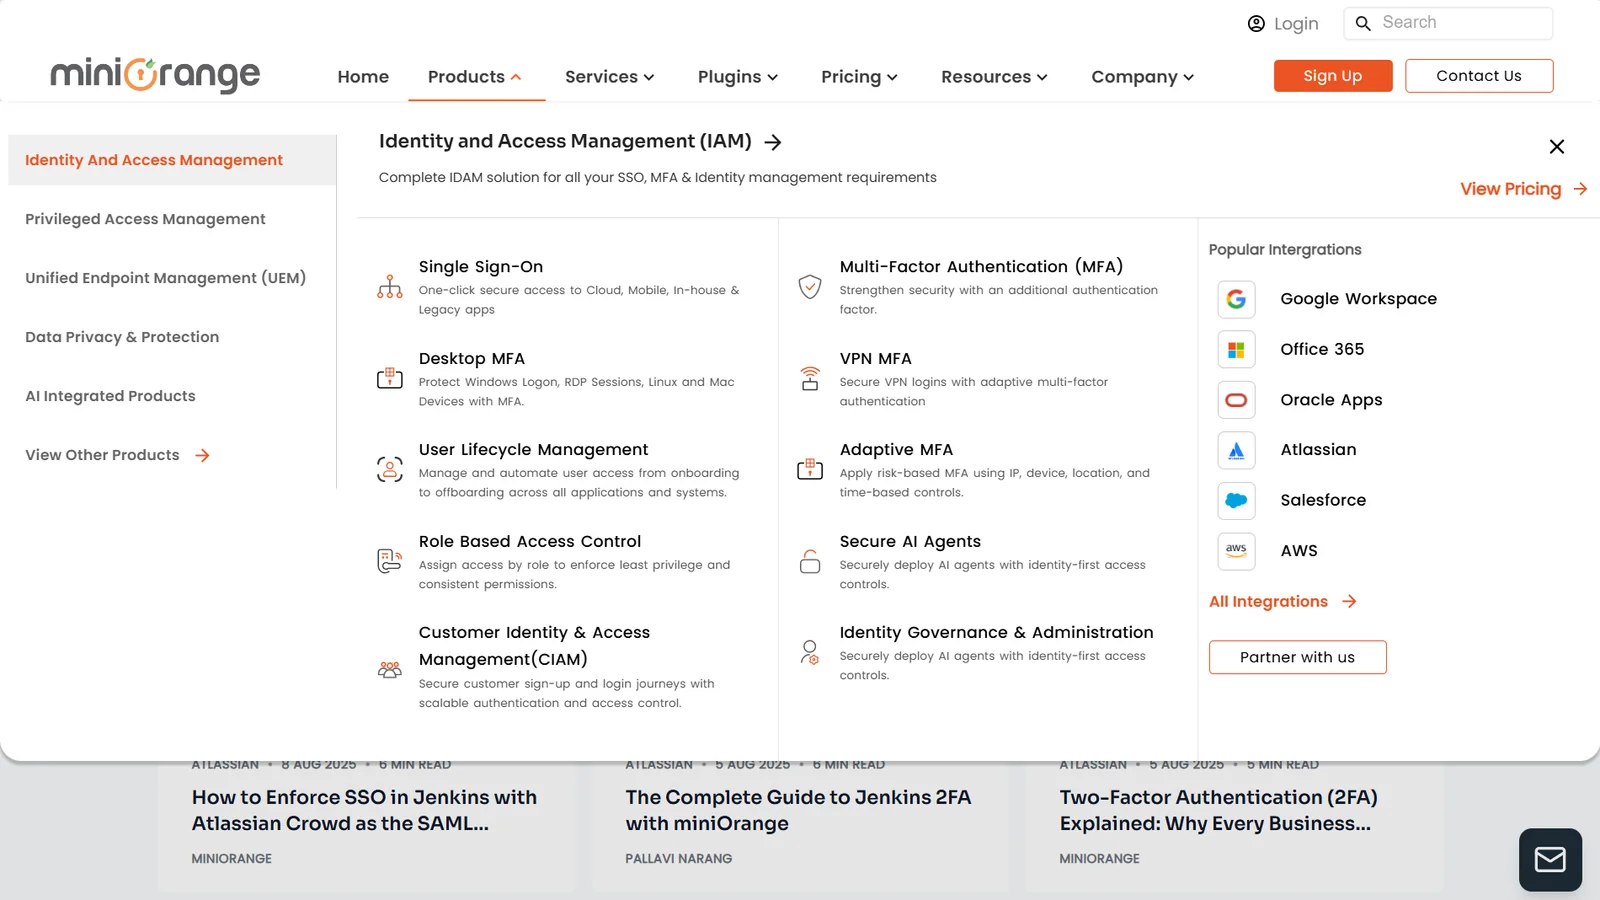1600x900 pixels.
Task: Click the Partner with us button
Action: [1298, 657]
